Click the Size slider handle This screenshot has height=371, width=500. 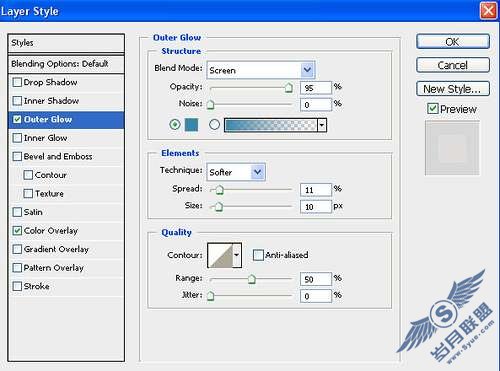[x=218, y=207]
